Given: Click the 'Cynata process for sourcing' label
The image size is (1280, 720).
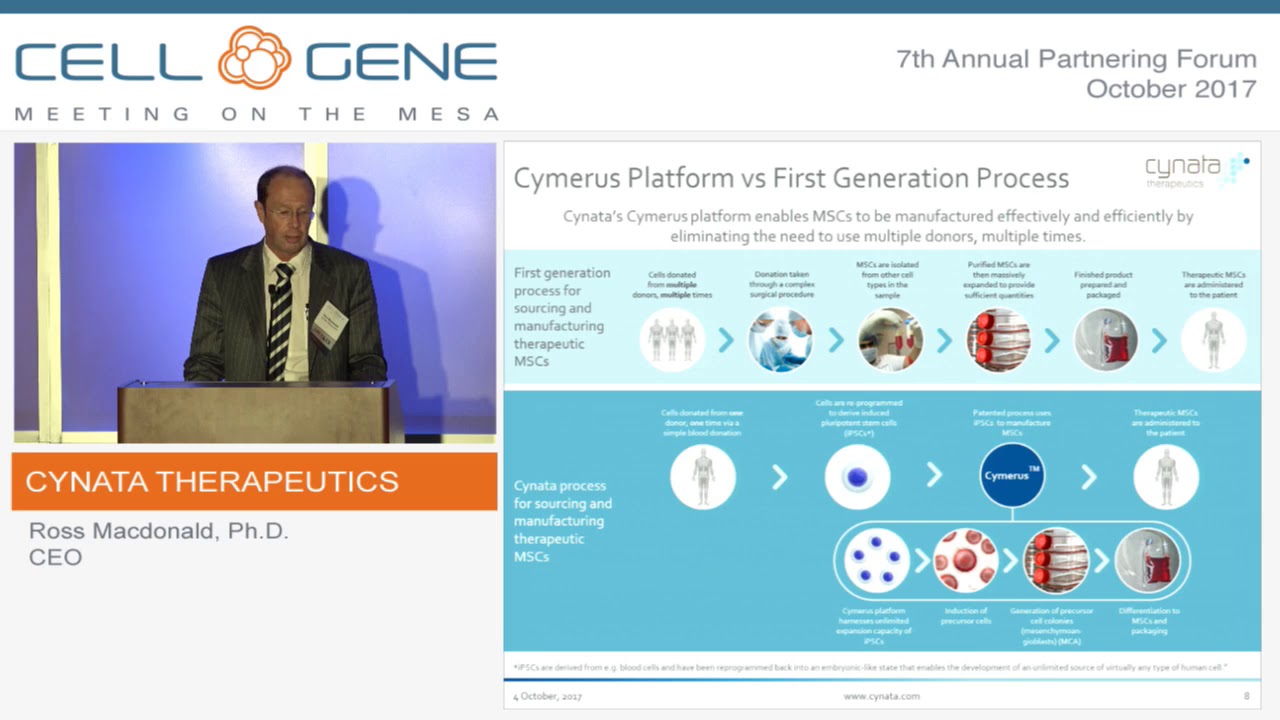Looking at the screenshot, I should coord(563,520).
